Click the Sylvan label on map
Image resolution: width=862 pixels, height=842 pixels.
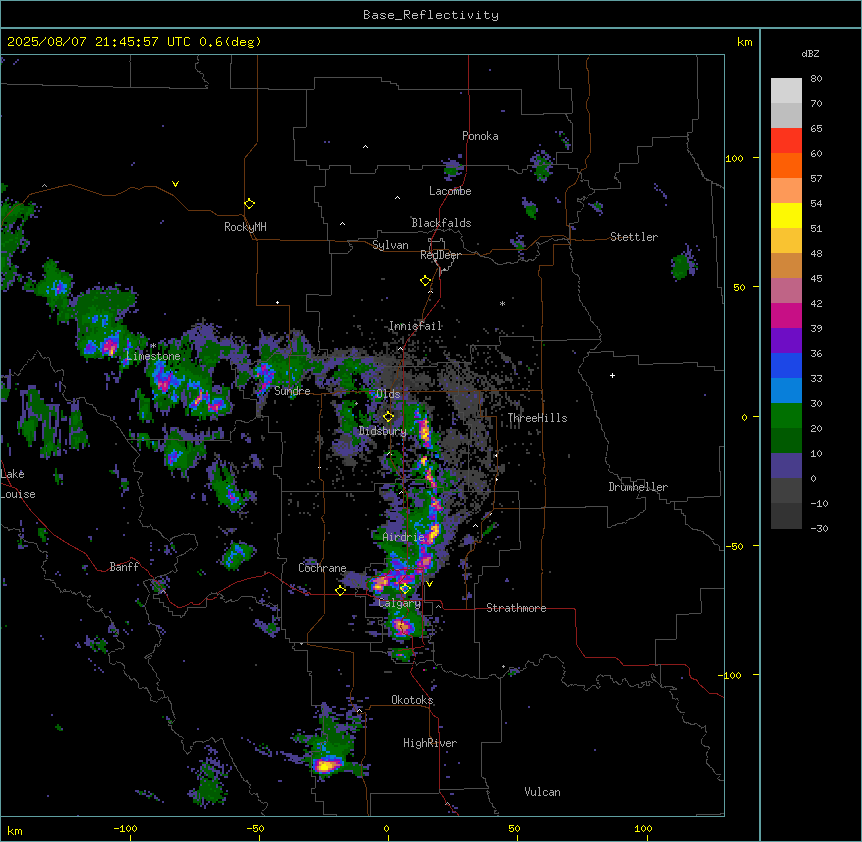[390, 245]
